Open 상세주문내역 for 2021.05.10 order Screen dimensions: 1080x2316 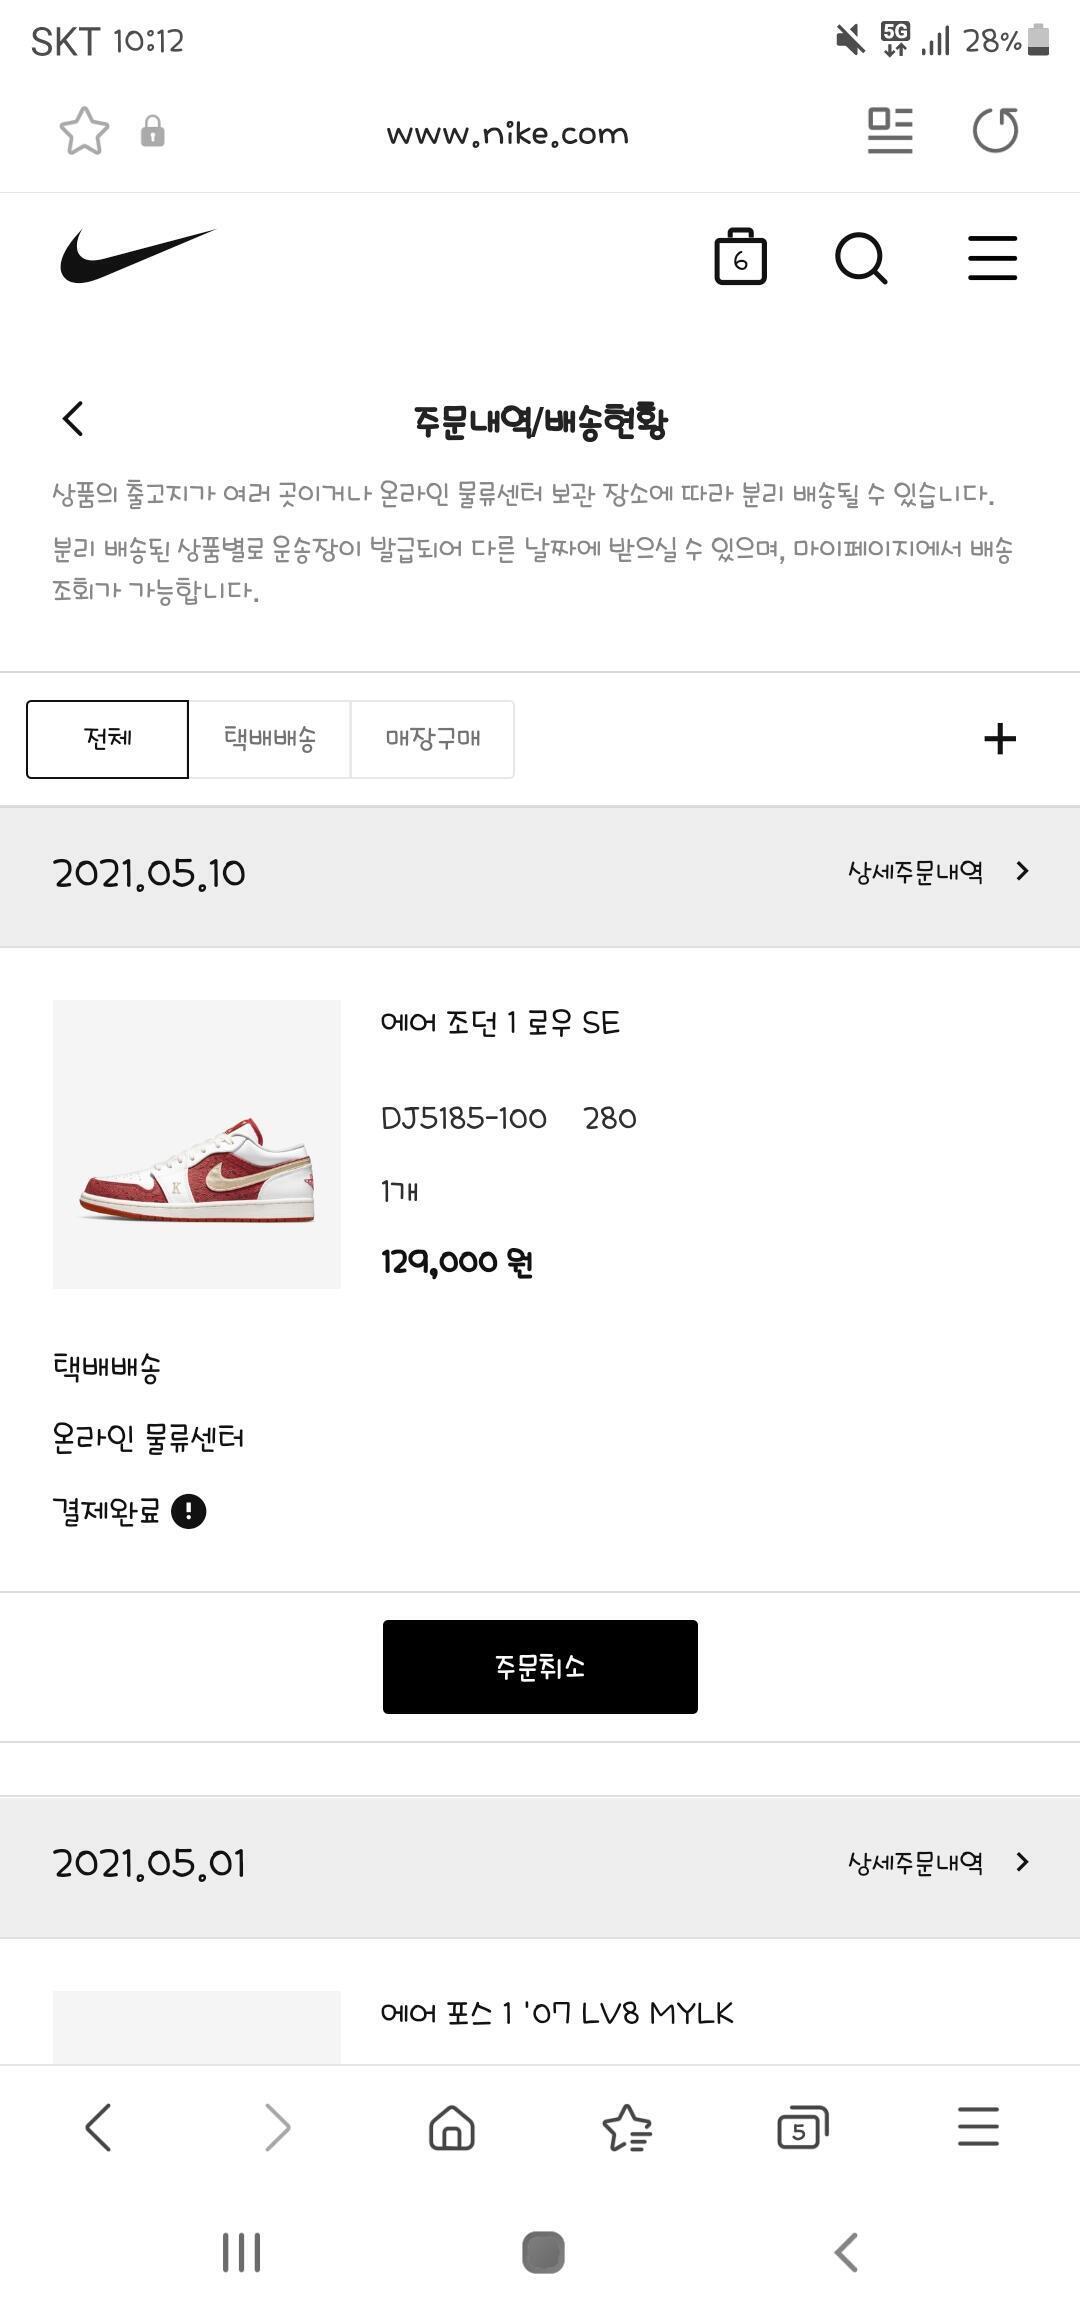938,872
